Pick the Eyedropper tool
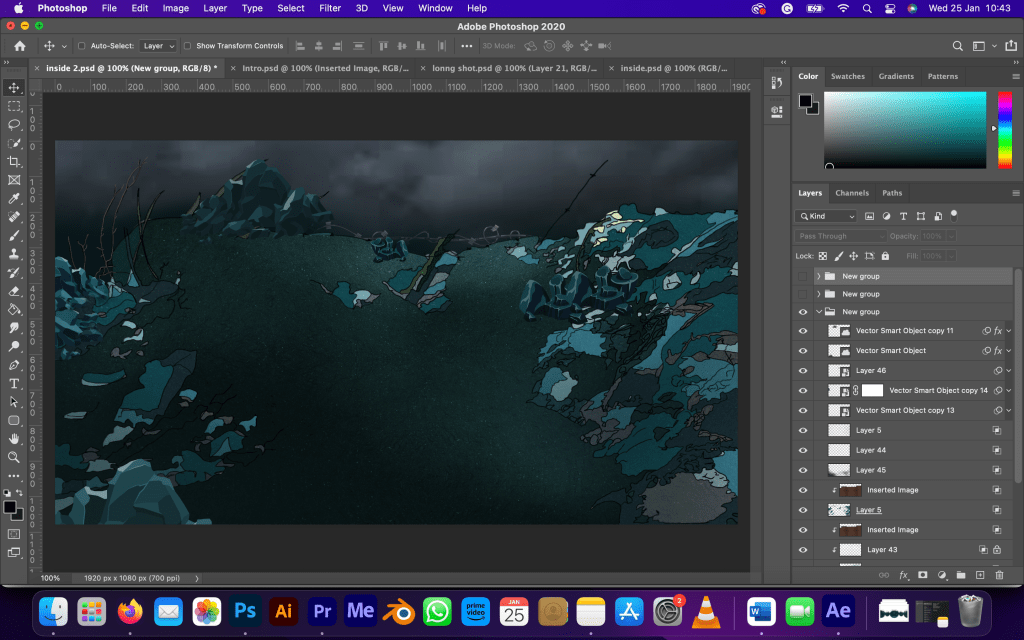Viewport: 1024px width, 640px height. pos(14,199)
